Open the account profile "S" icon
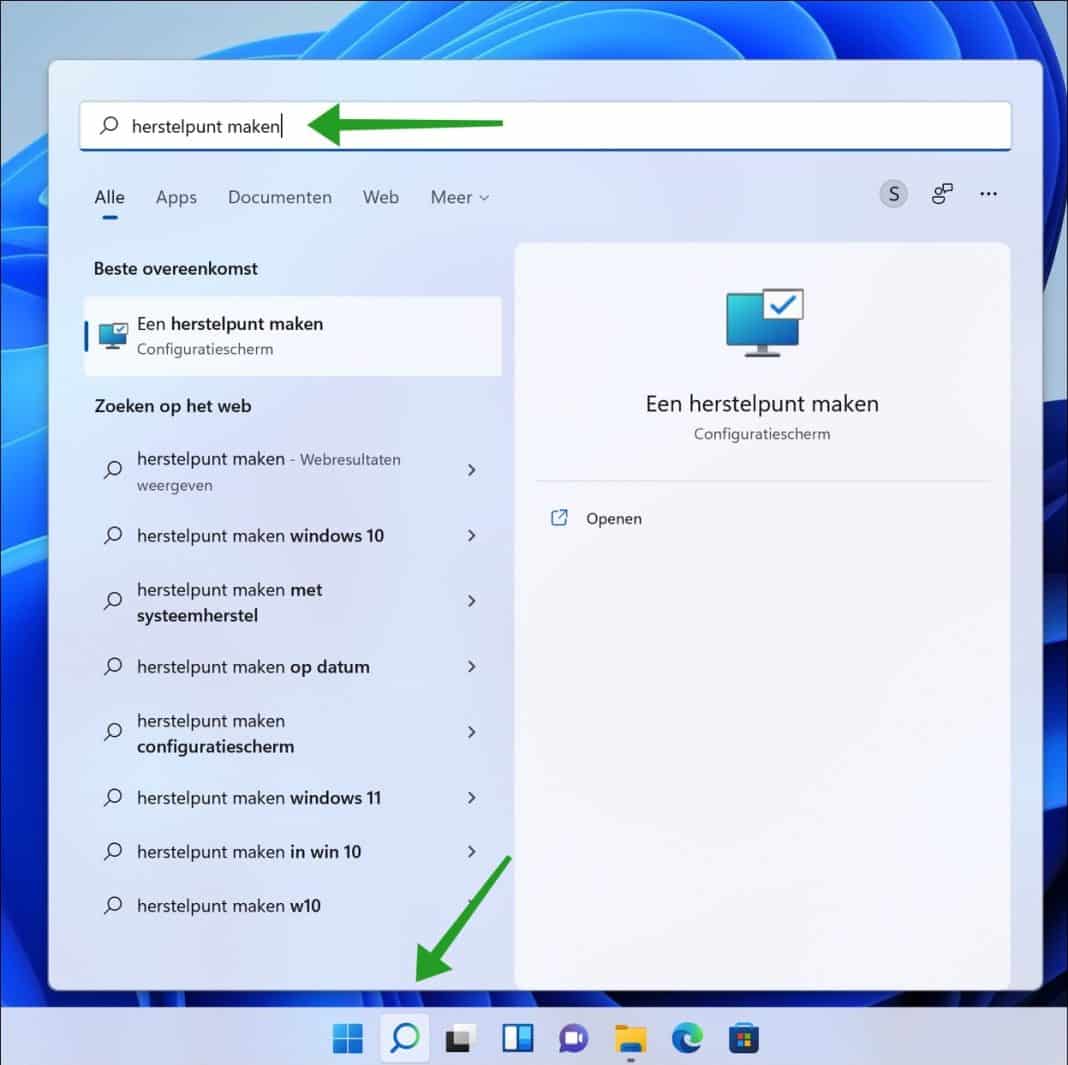The height and width of the screenshot is (1065, 1068). (x=892, y=194)
